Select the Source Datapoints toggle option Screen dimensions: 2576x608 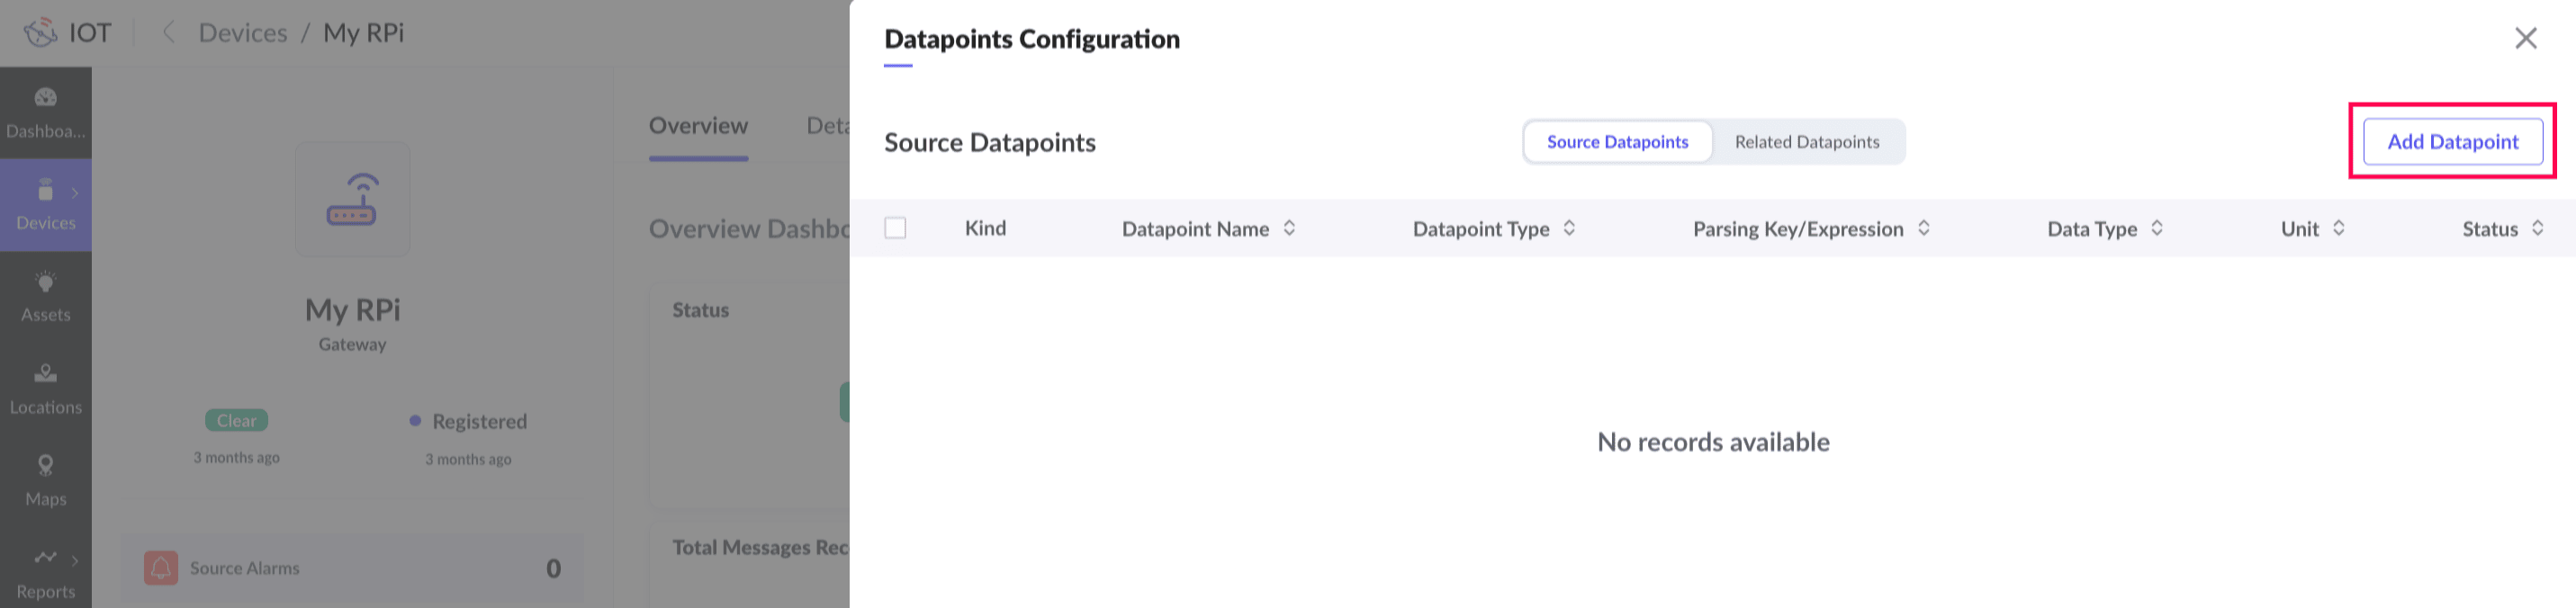[x=1617, y=142]
